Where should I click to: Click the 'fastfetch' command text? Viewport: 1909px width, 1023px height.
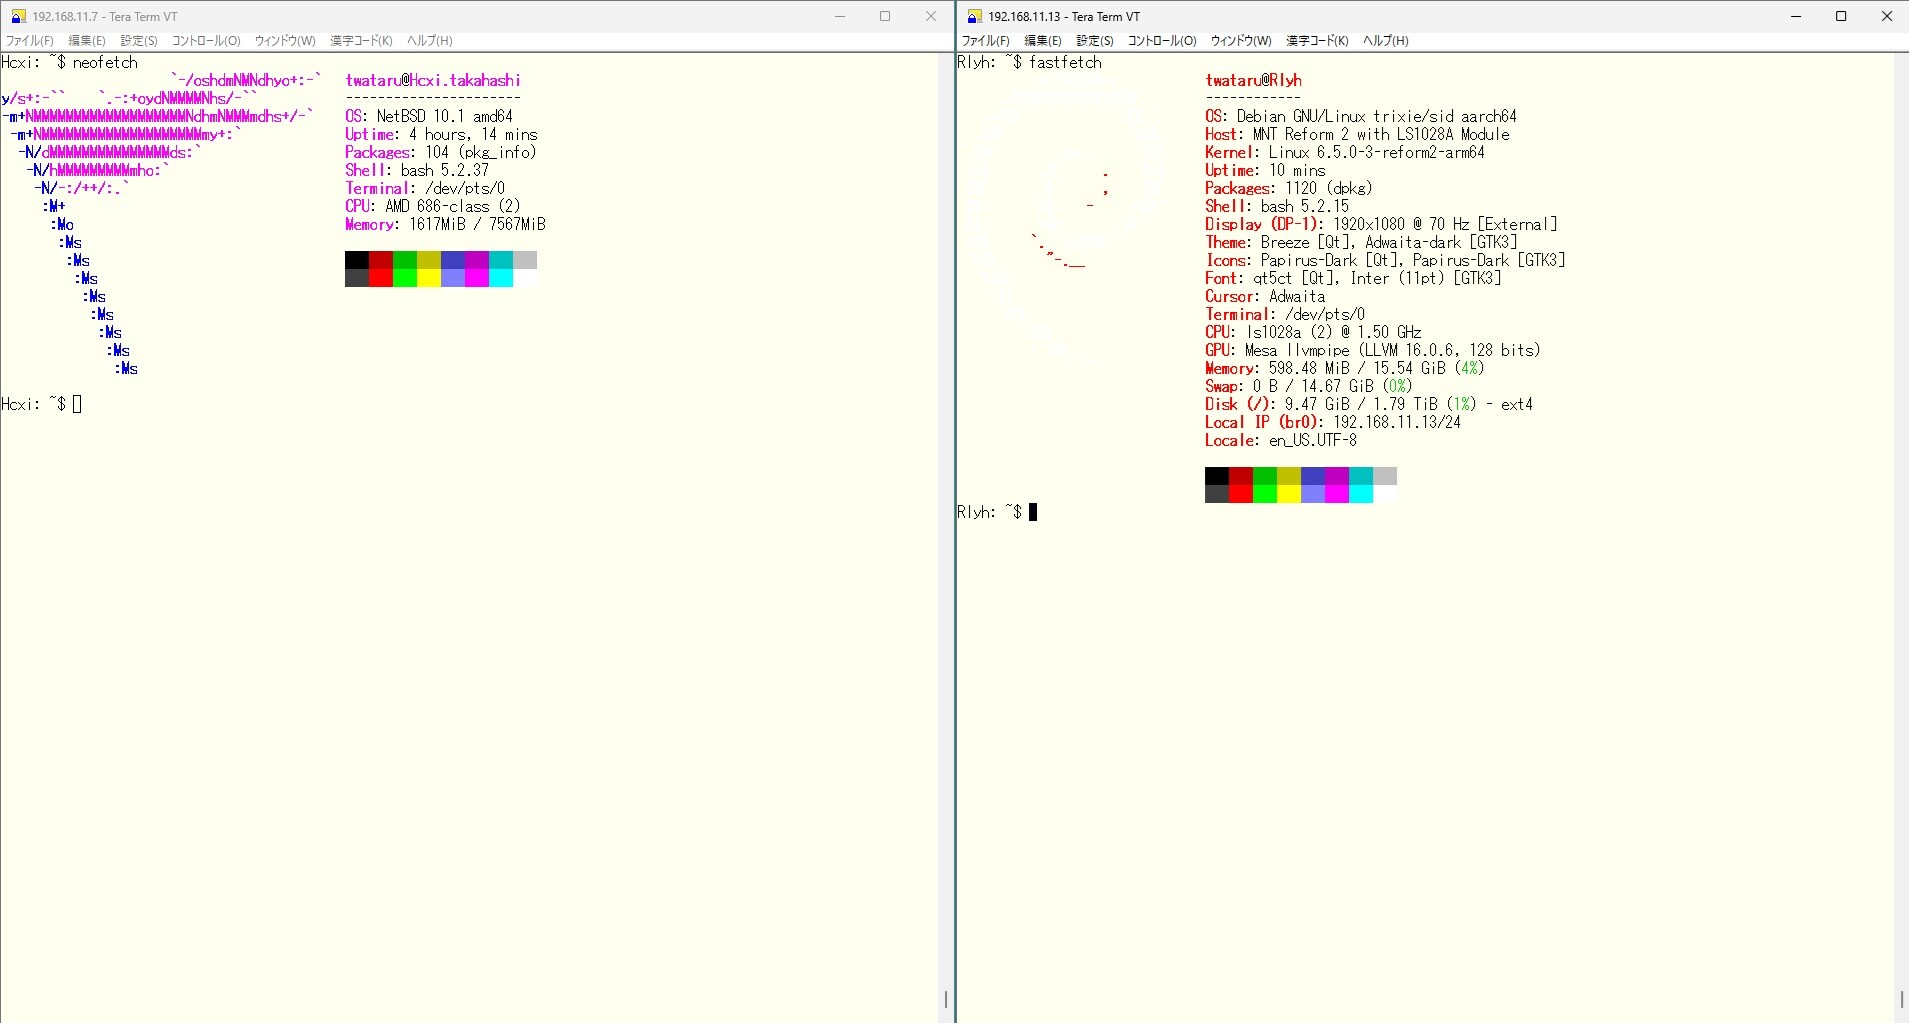coord(1065,62)
